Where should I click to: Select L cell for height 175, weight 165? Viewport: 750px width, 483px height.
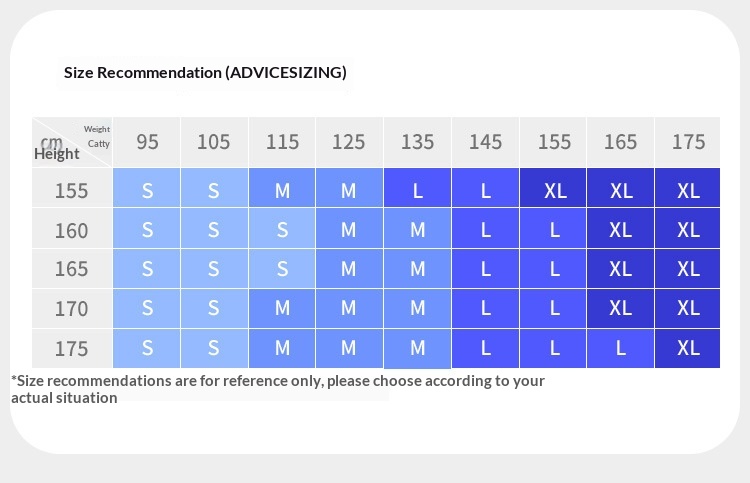(621, 349)
